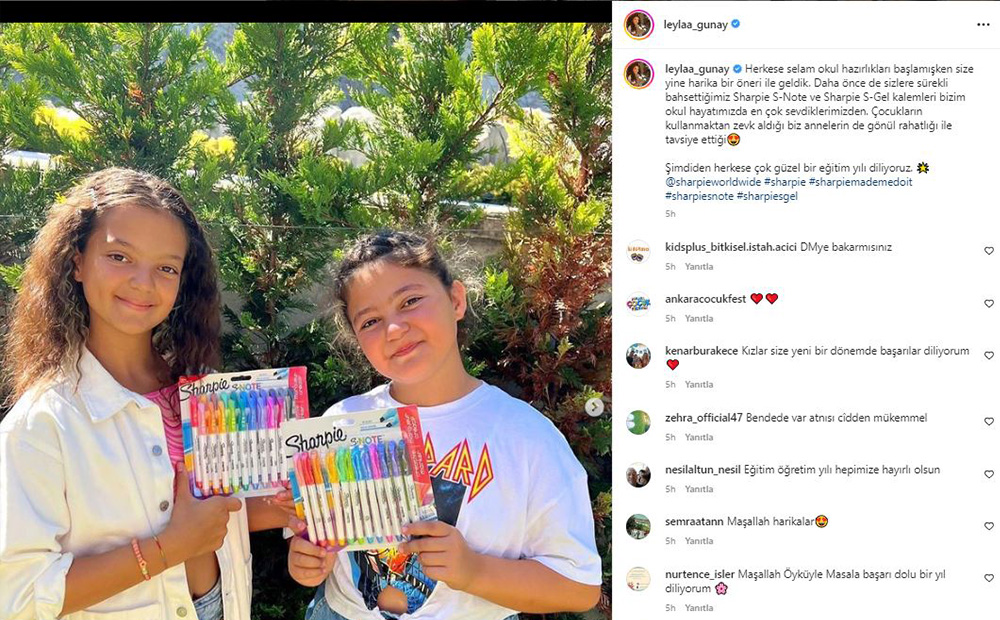Open the kenarburakece profile avatar

(638, 356)
